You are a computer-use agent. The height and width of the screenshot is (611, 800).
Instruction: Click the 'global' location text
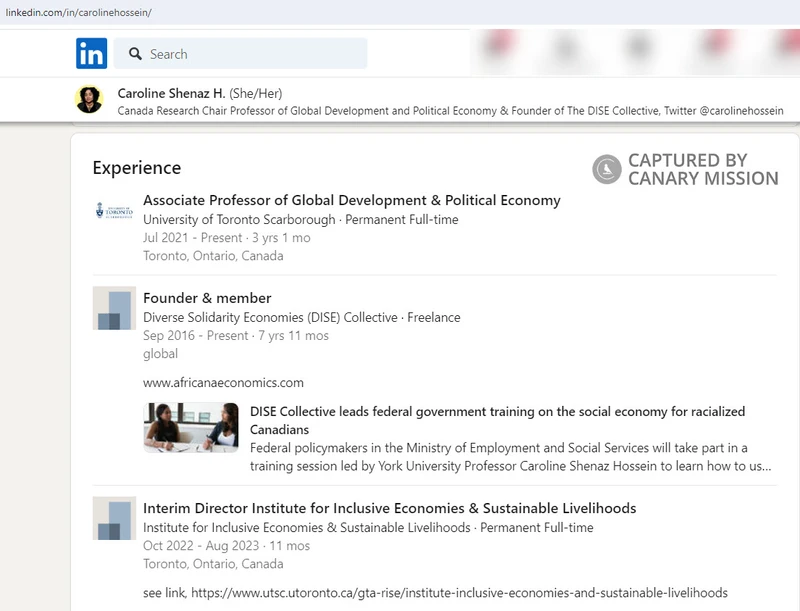[x=160, y=353]
